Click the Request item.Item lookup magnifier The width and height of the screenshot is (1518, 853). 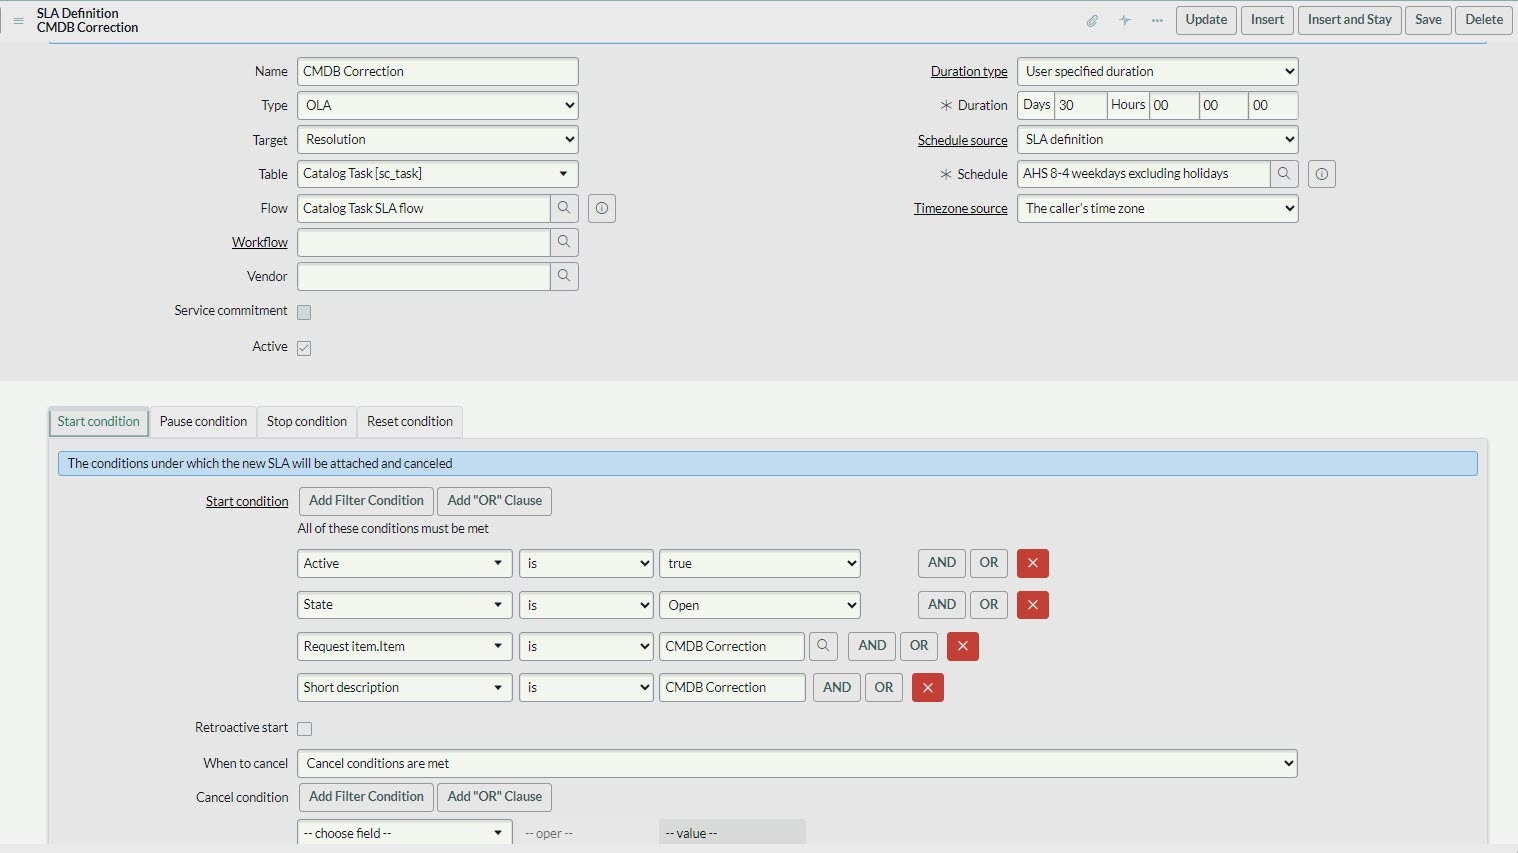[x=823, y=646]
